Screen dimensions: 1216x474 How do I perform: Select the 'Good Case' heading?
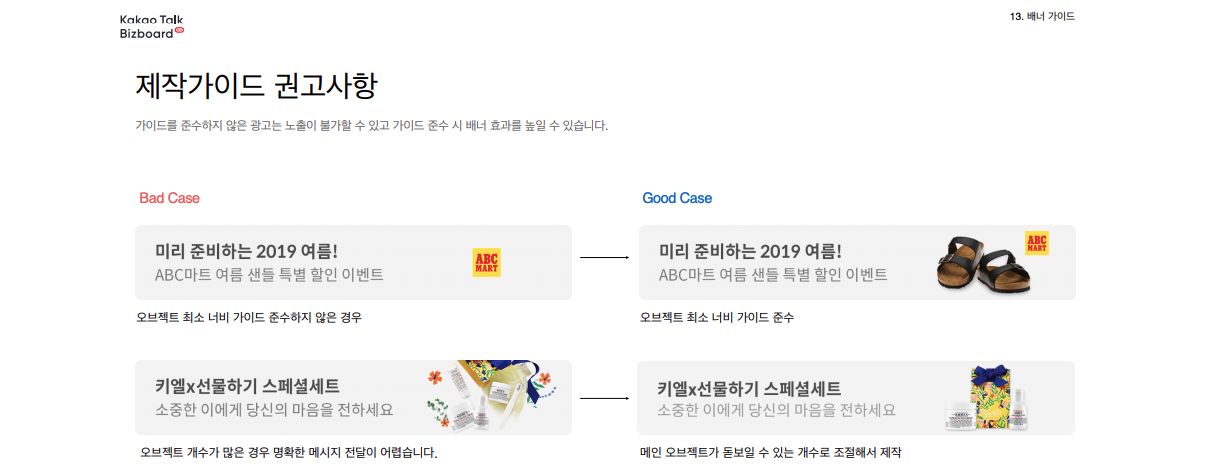point(677,198)
